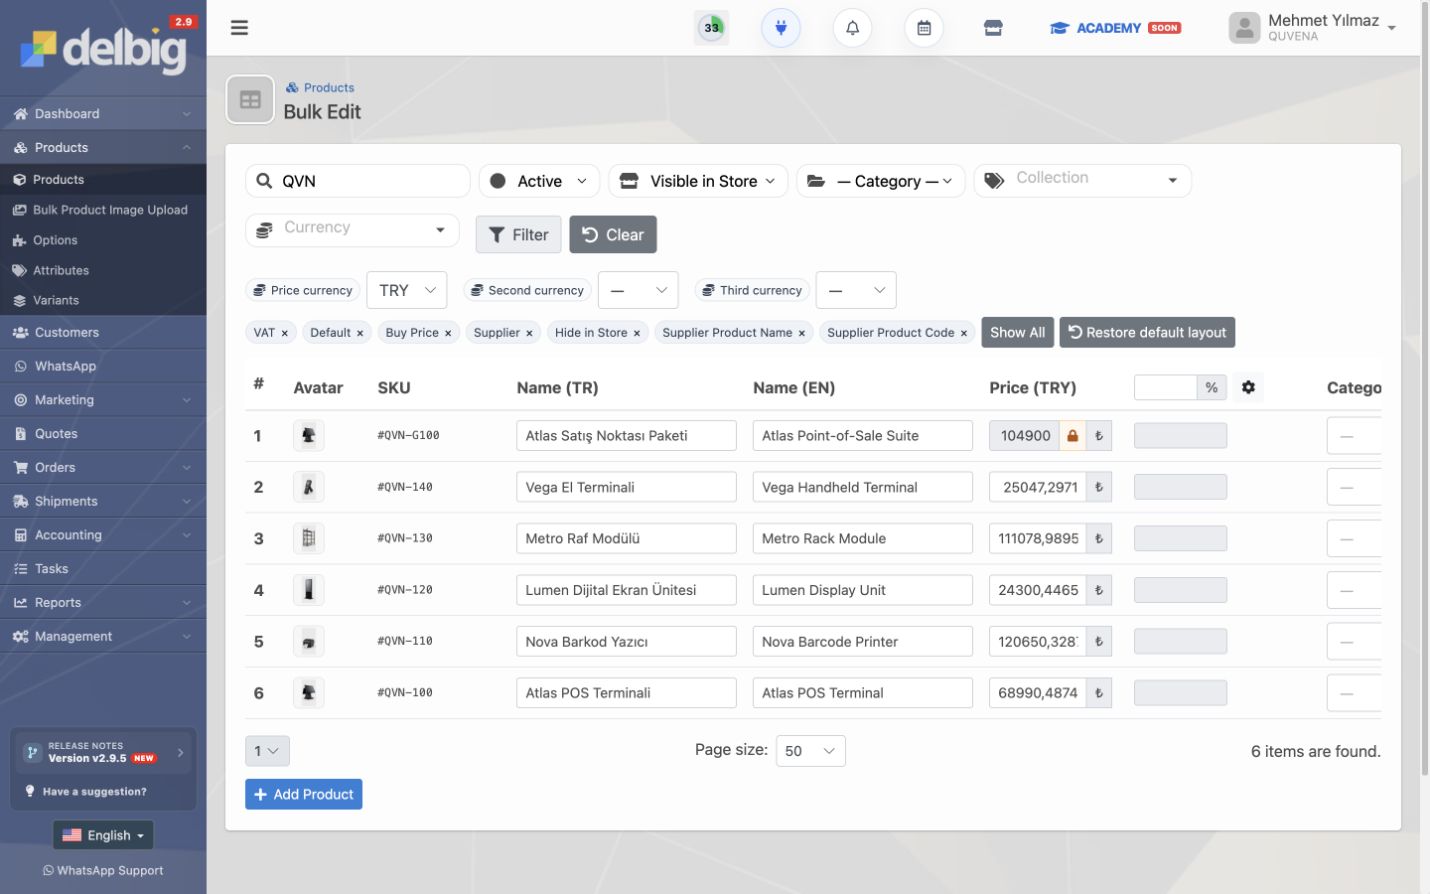The image size is (1430, 894).
Task: Remove the Buy Price column tag
Action: pos(448,333)
